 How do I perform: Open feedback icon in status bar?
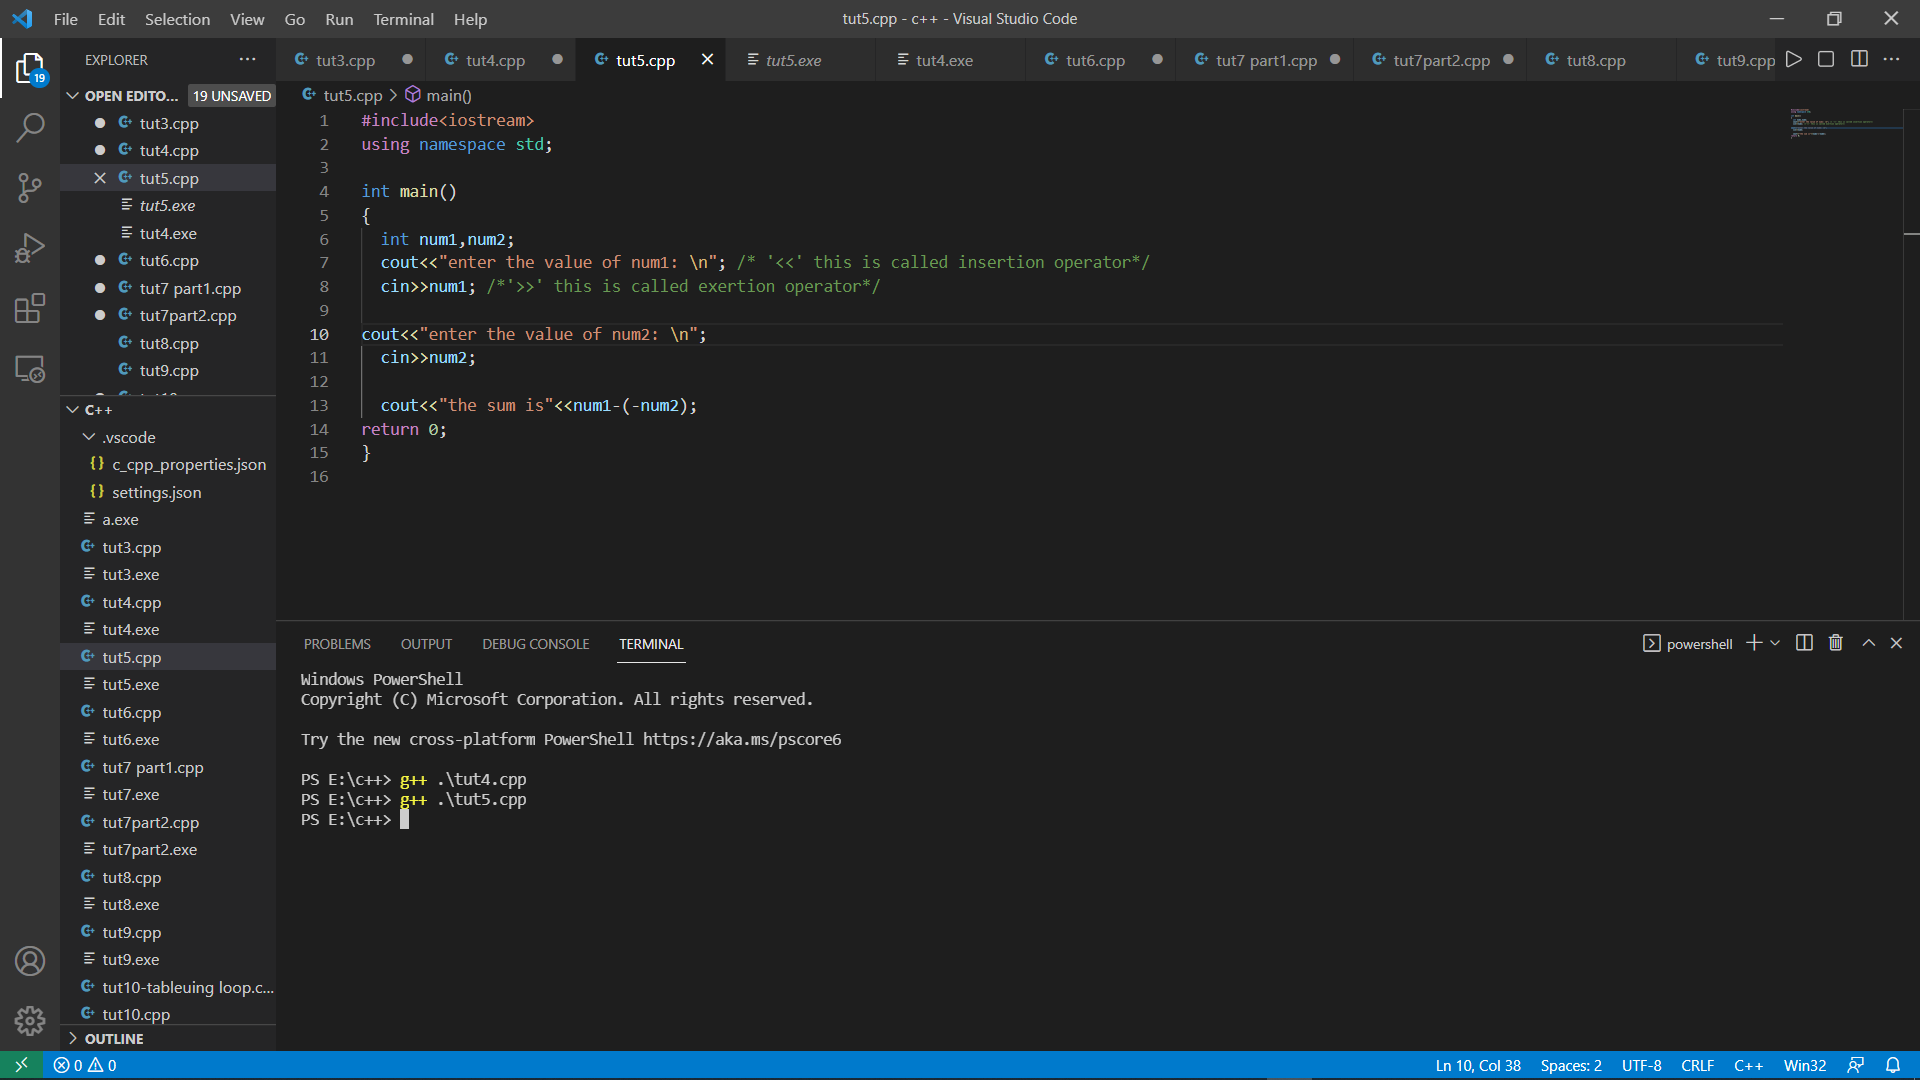pos(1856,1065)
